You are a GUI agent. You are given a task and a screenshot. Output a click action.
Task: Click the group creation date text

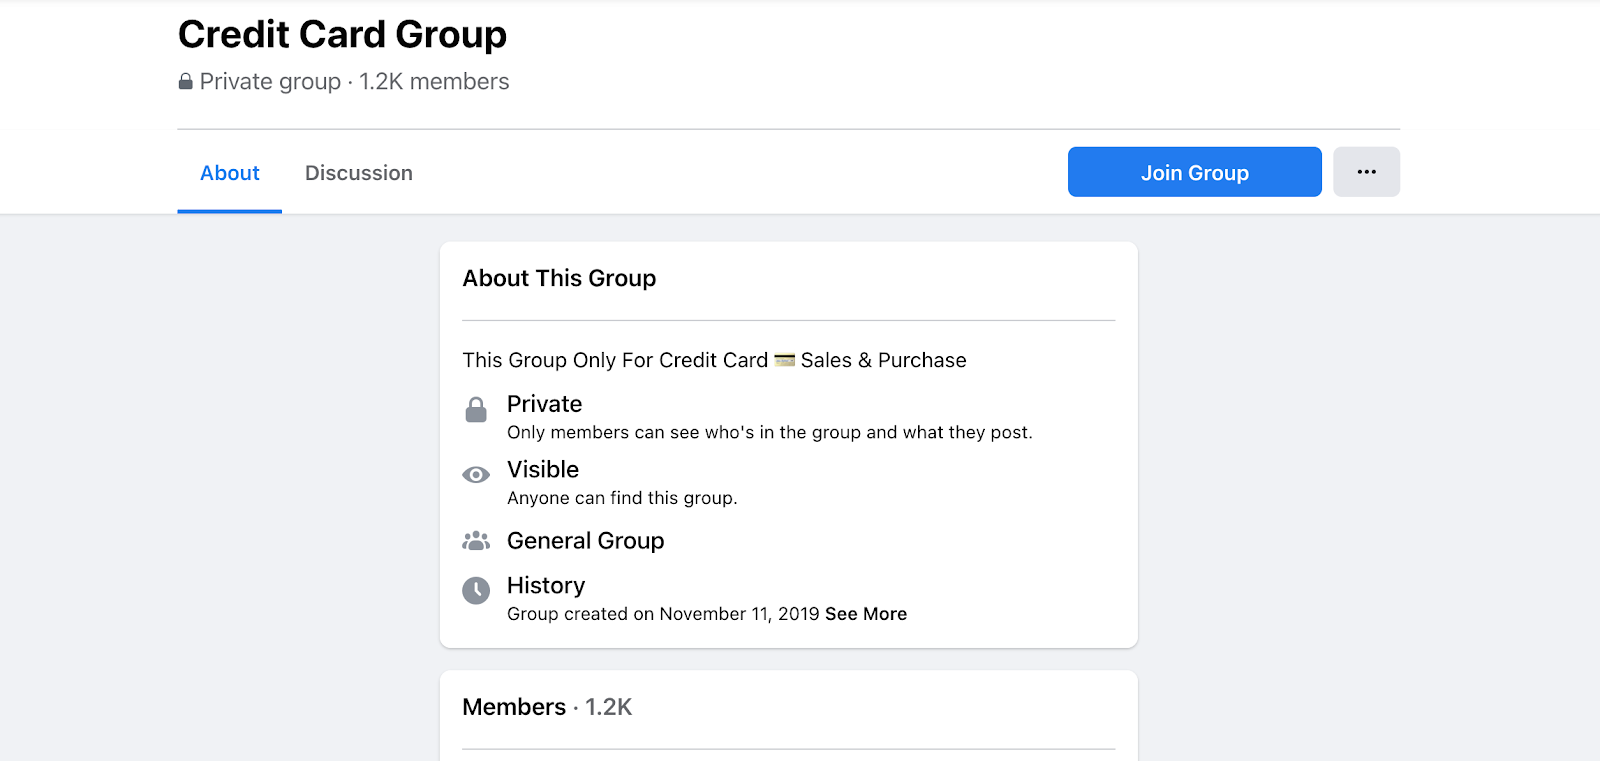click(x=663, y=614)
